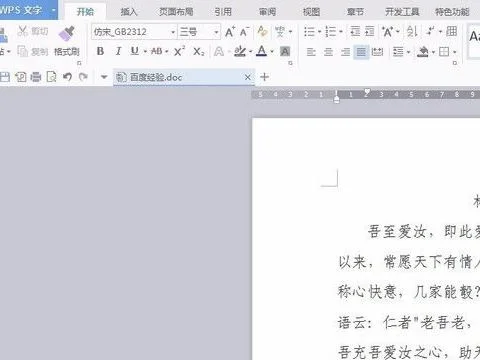480x360 pixels.
Task: Apply text effect outline A icon
Action: [x=219, y=51]
